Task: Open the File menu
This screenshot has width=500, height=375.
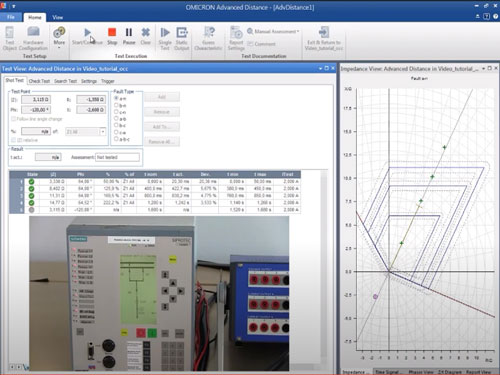Action: tap(11, 17)
